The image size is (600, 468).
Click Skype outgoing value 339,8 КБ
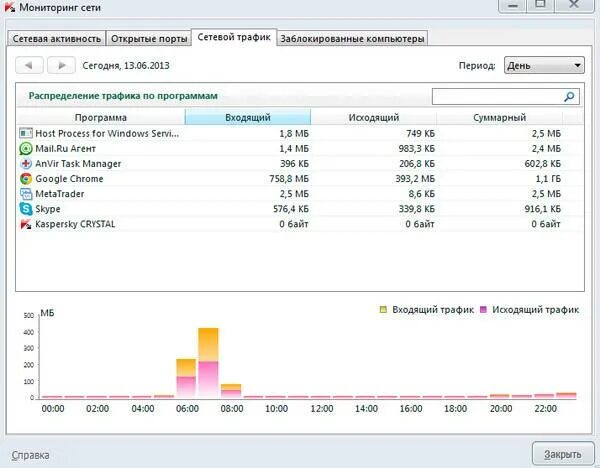[x=417, y=209]
